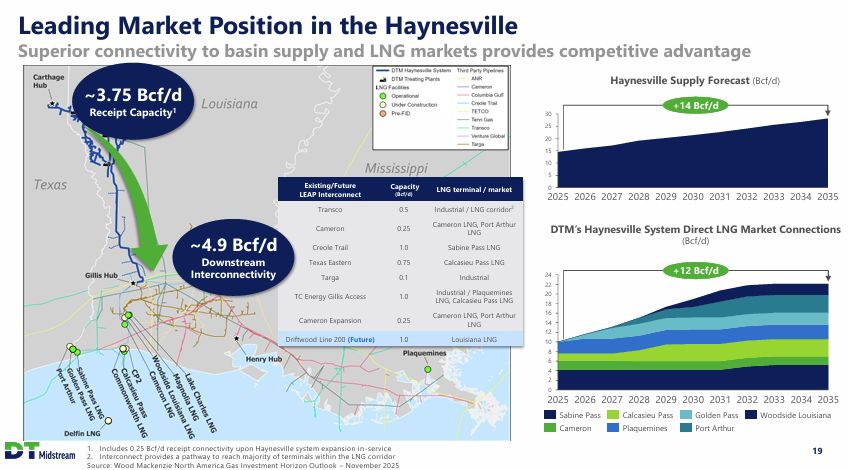Click the 'Direct LNG Market Connections' chart title
This screenshot has width=848, height=470.
click(695, 229)
